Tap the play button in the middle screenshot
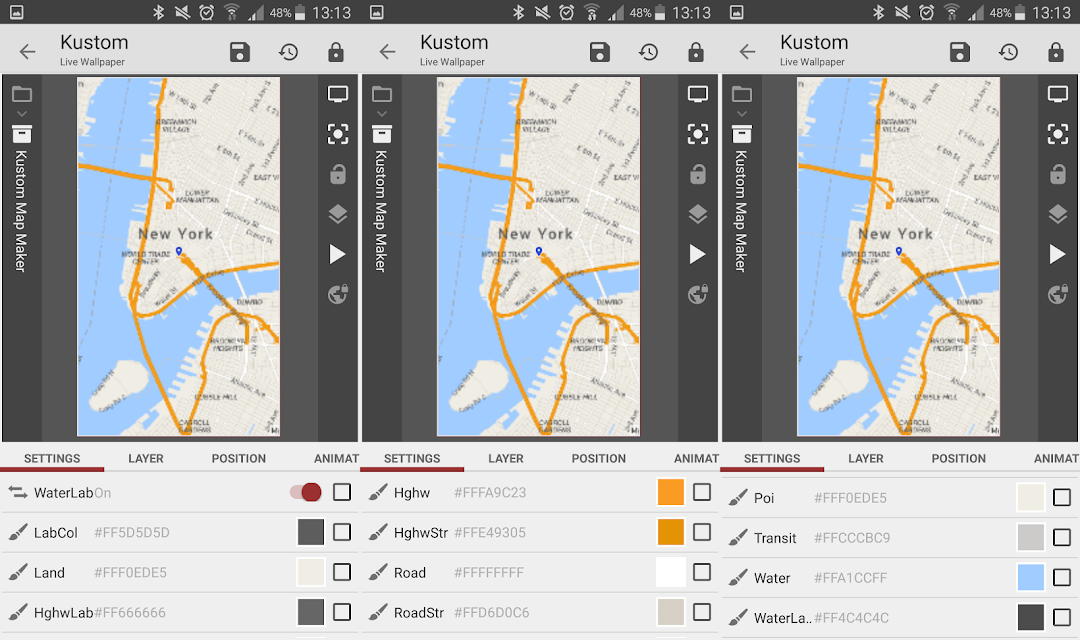The width and height of the screenshot is (1080, 640). (x=698, y=254)
